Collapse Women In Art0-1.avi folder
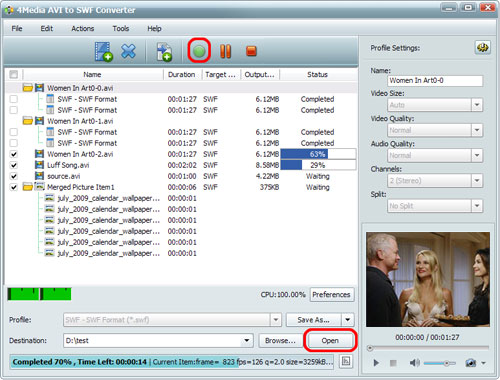The image size is (500, 380). pos(28,121)
